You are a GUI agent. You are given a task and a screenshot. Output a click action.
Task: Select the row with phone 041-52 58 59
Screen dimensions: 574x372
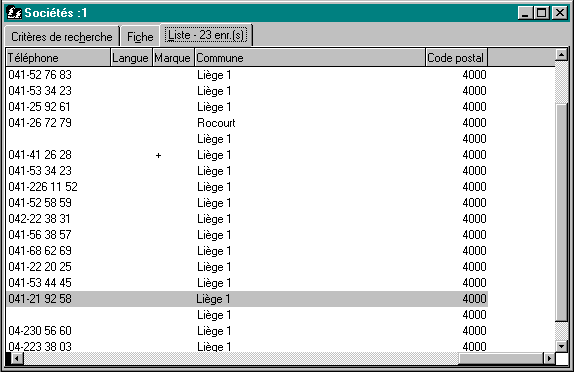[x=247, y=202]
